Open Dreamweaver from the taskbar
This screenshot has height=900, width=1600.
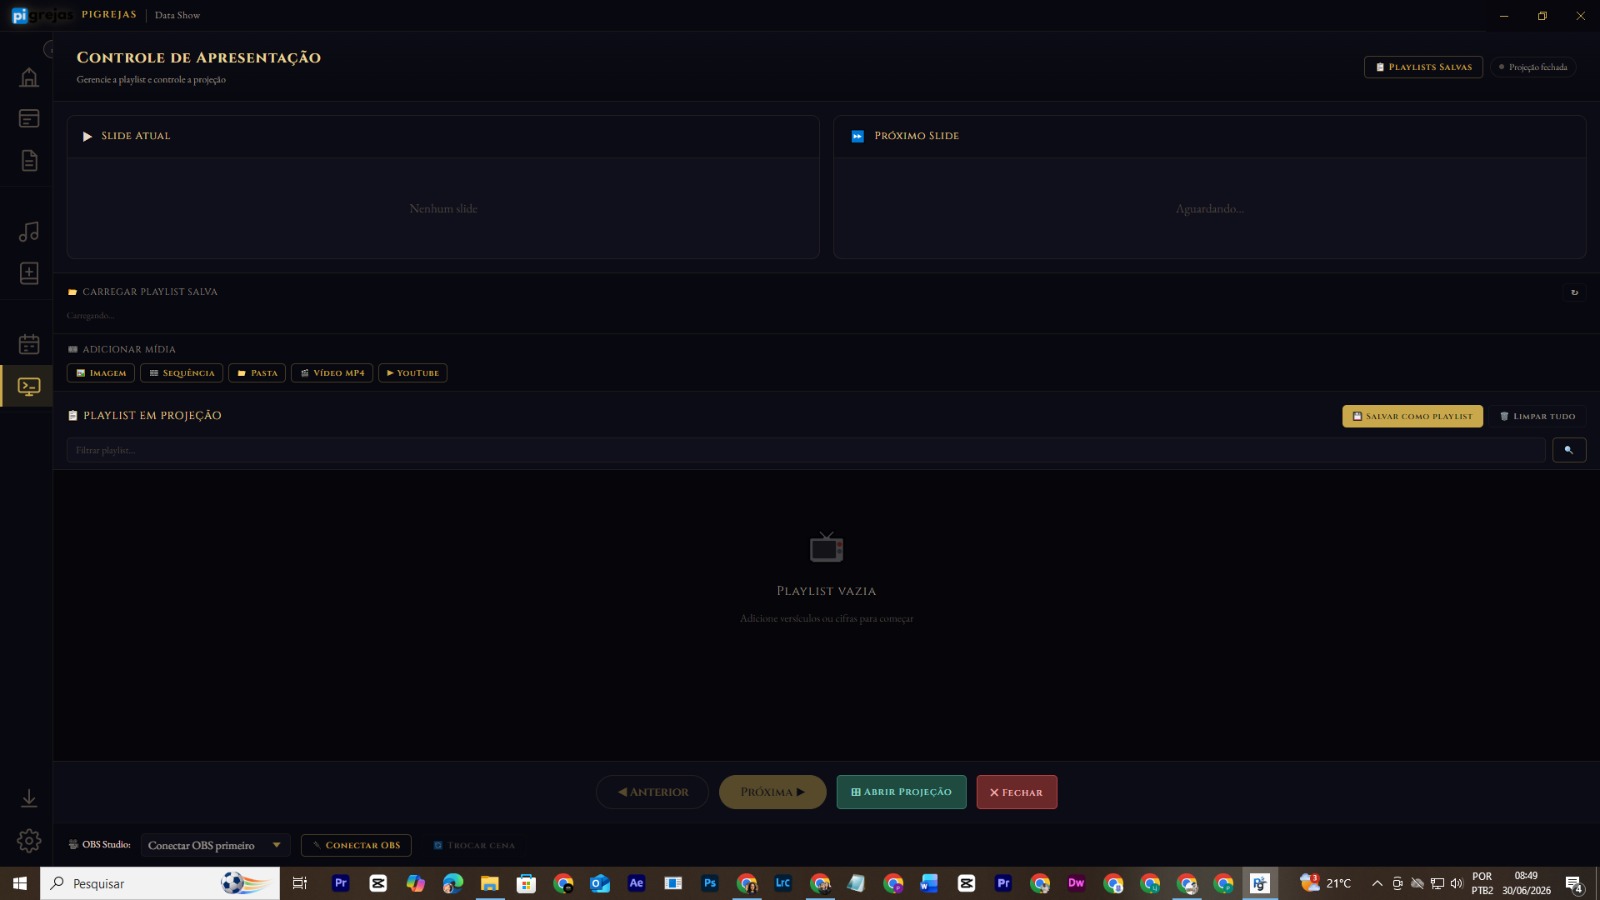1076,883
